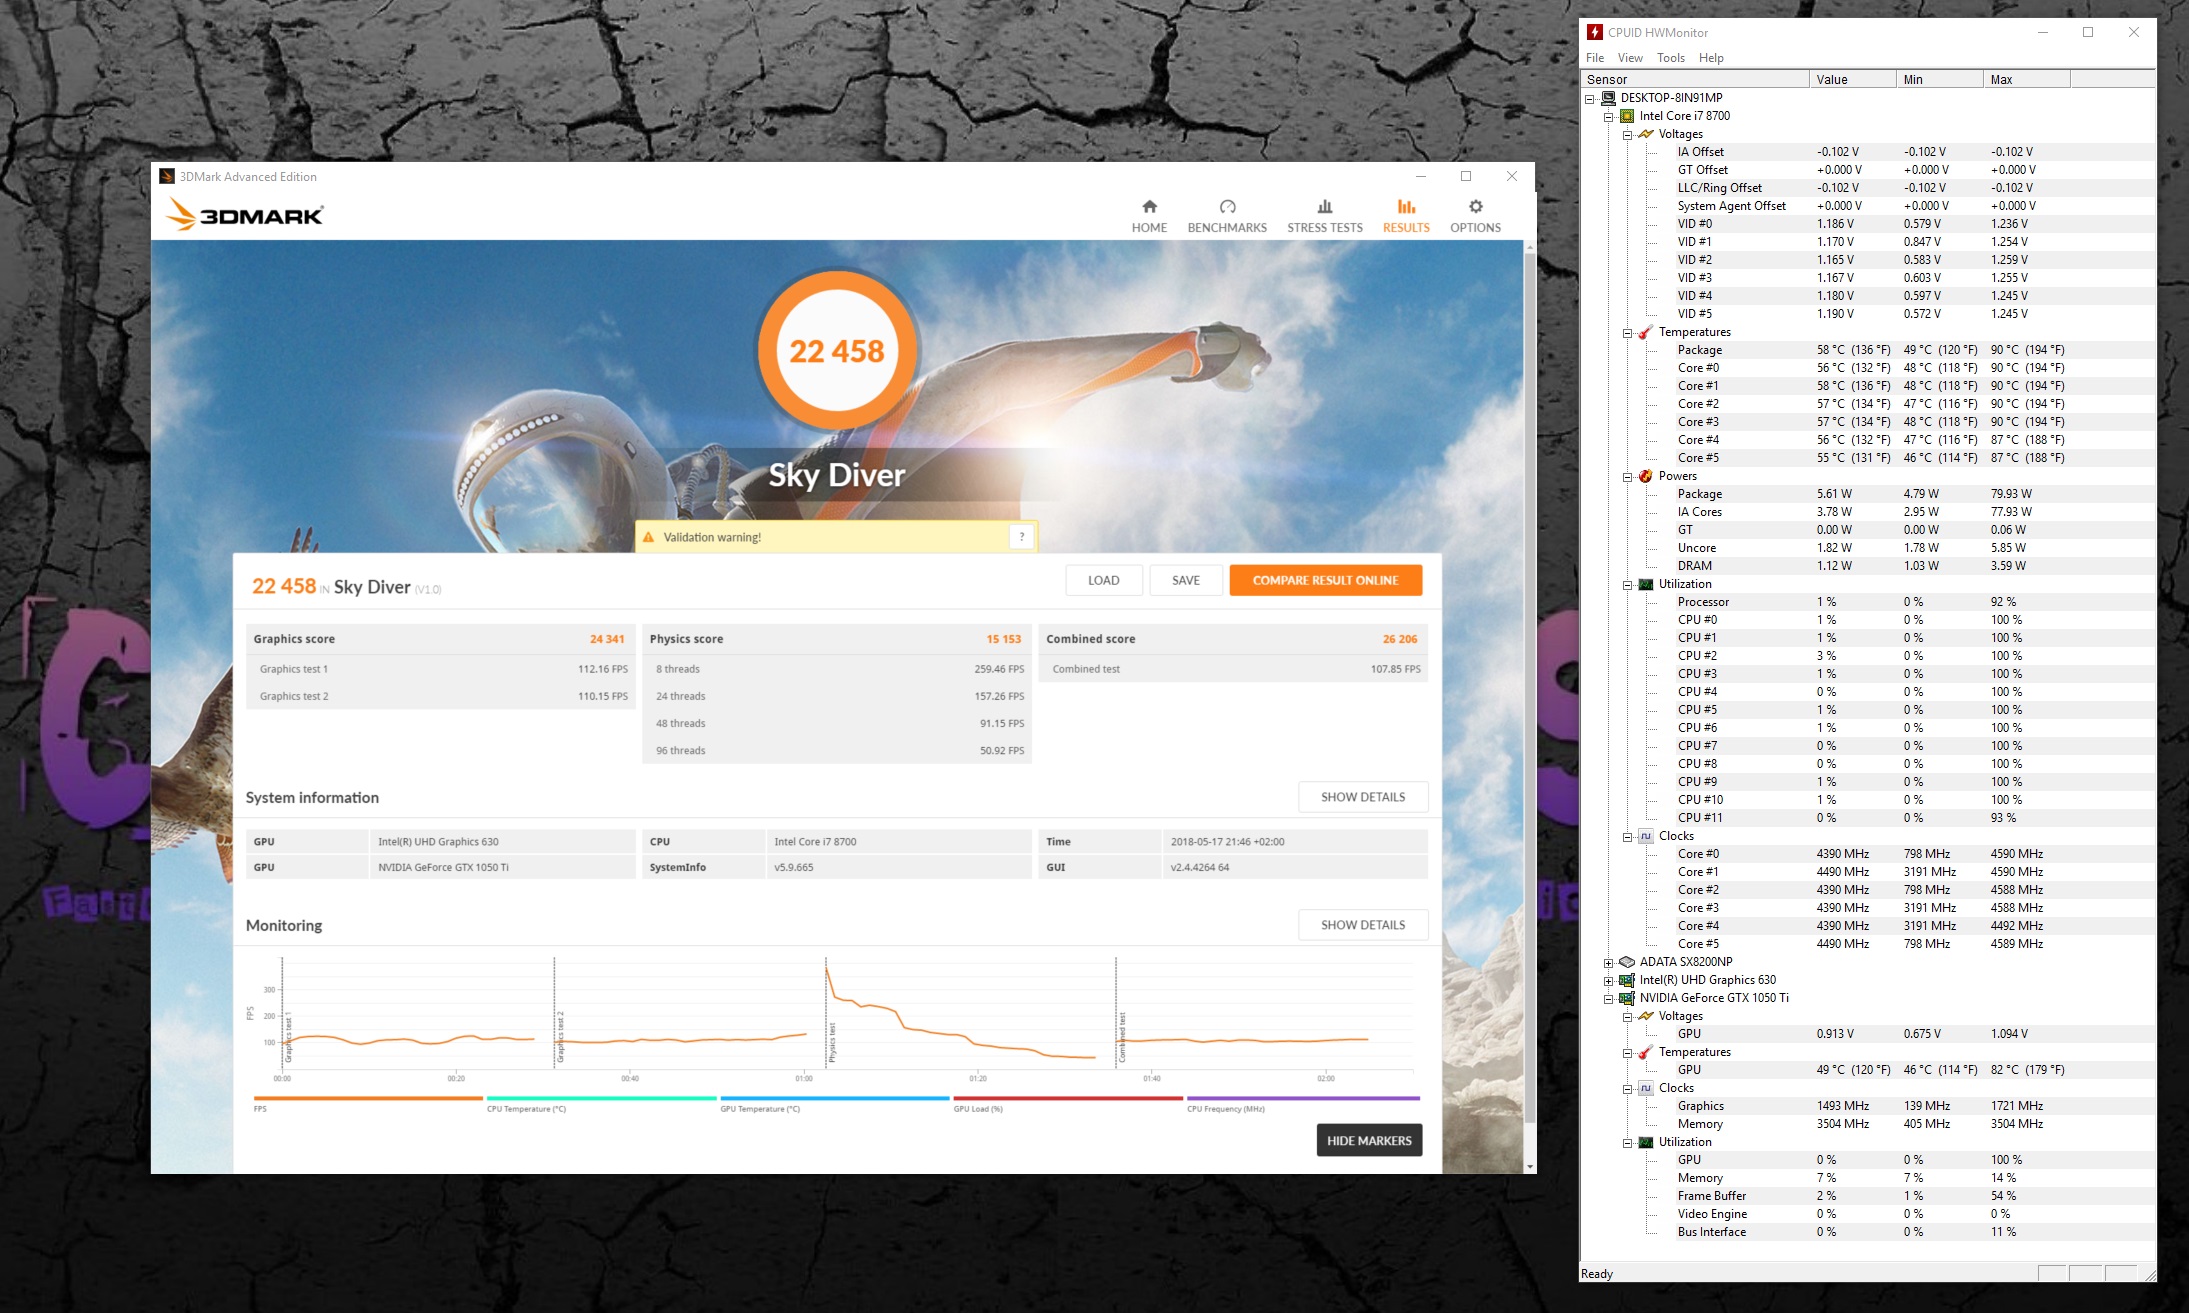
Task: Collapse NVIDIA GeForce GTX 1050 Ti node
Action: coord(1608,998)
